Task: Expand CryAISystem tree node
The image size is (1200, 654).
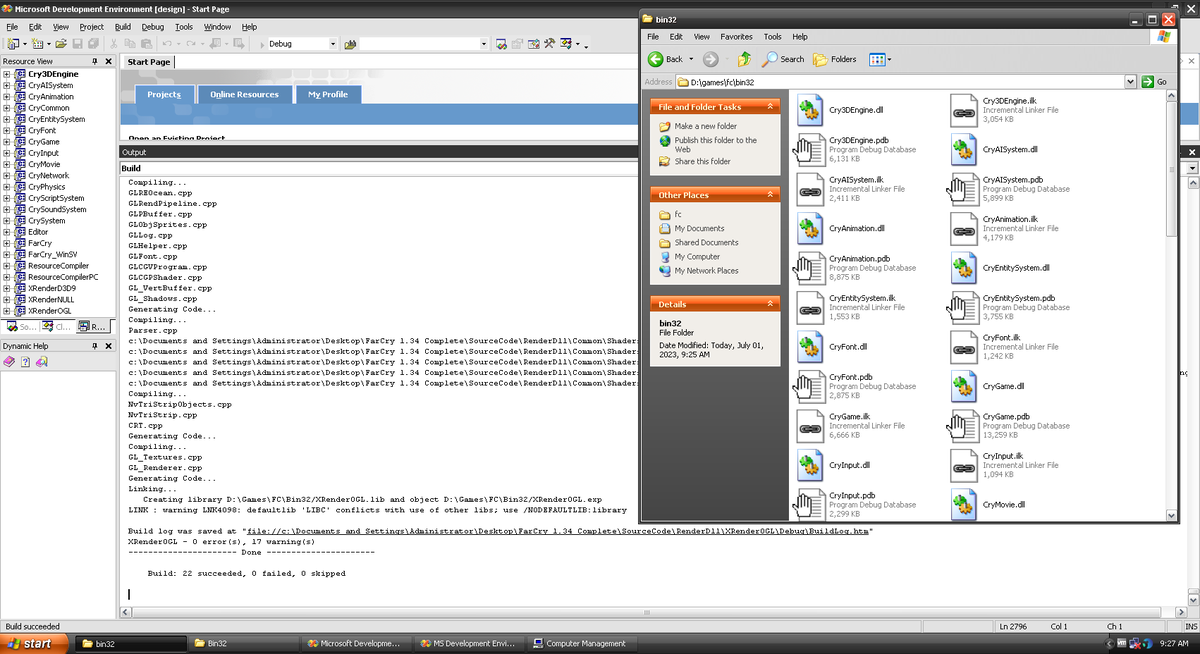Action: click(x=6, y=85)
